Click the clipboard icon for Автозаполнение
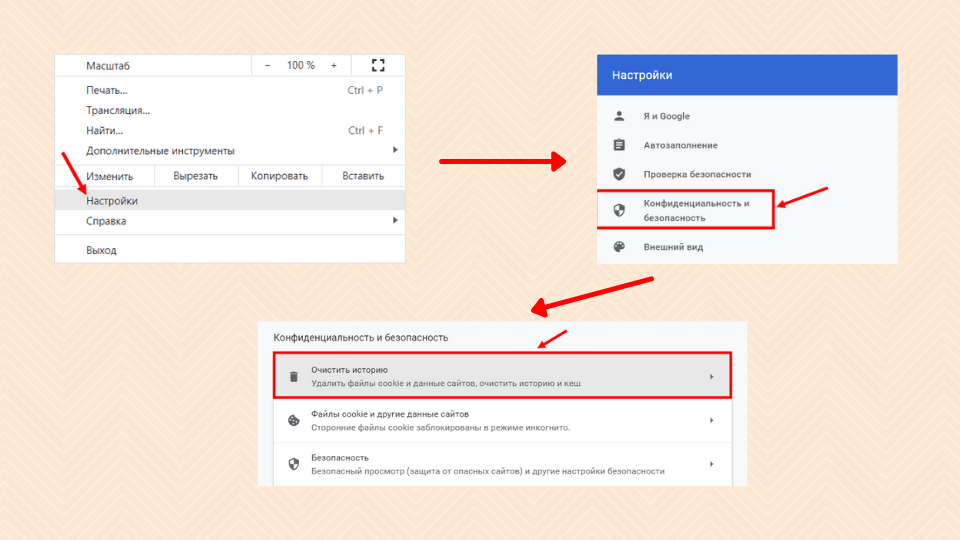This screenshot has height=540, width=960. click(619, 145)
